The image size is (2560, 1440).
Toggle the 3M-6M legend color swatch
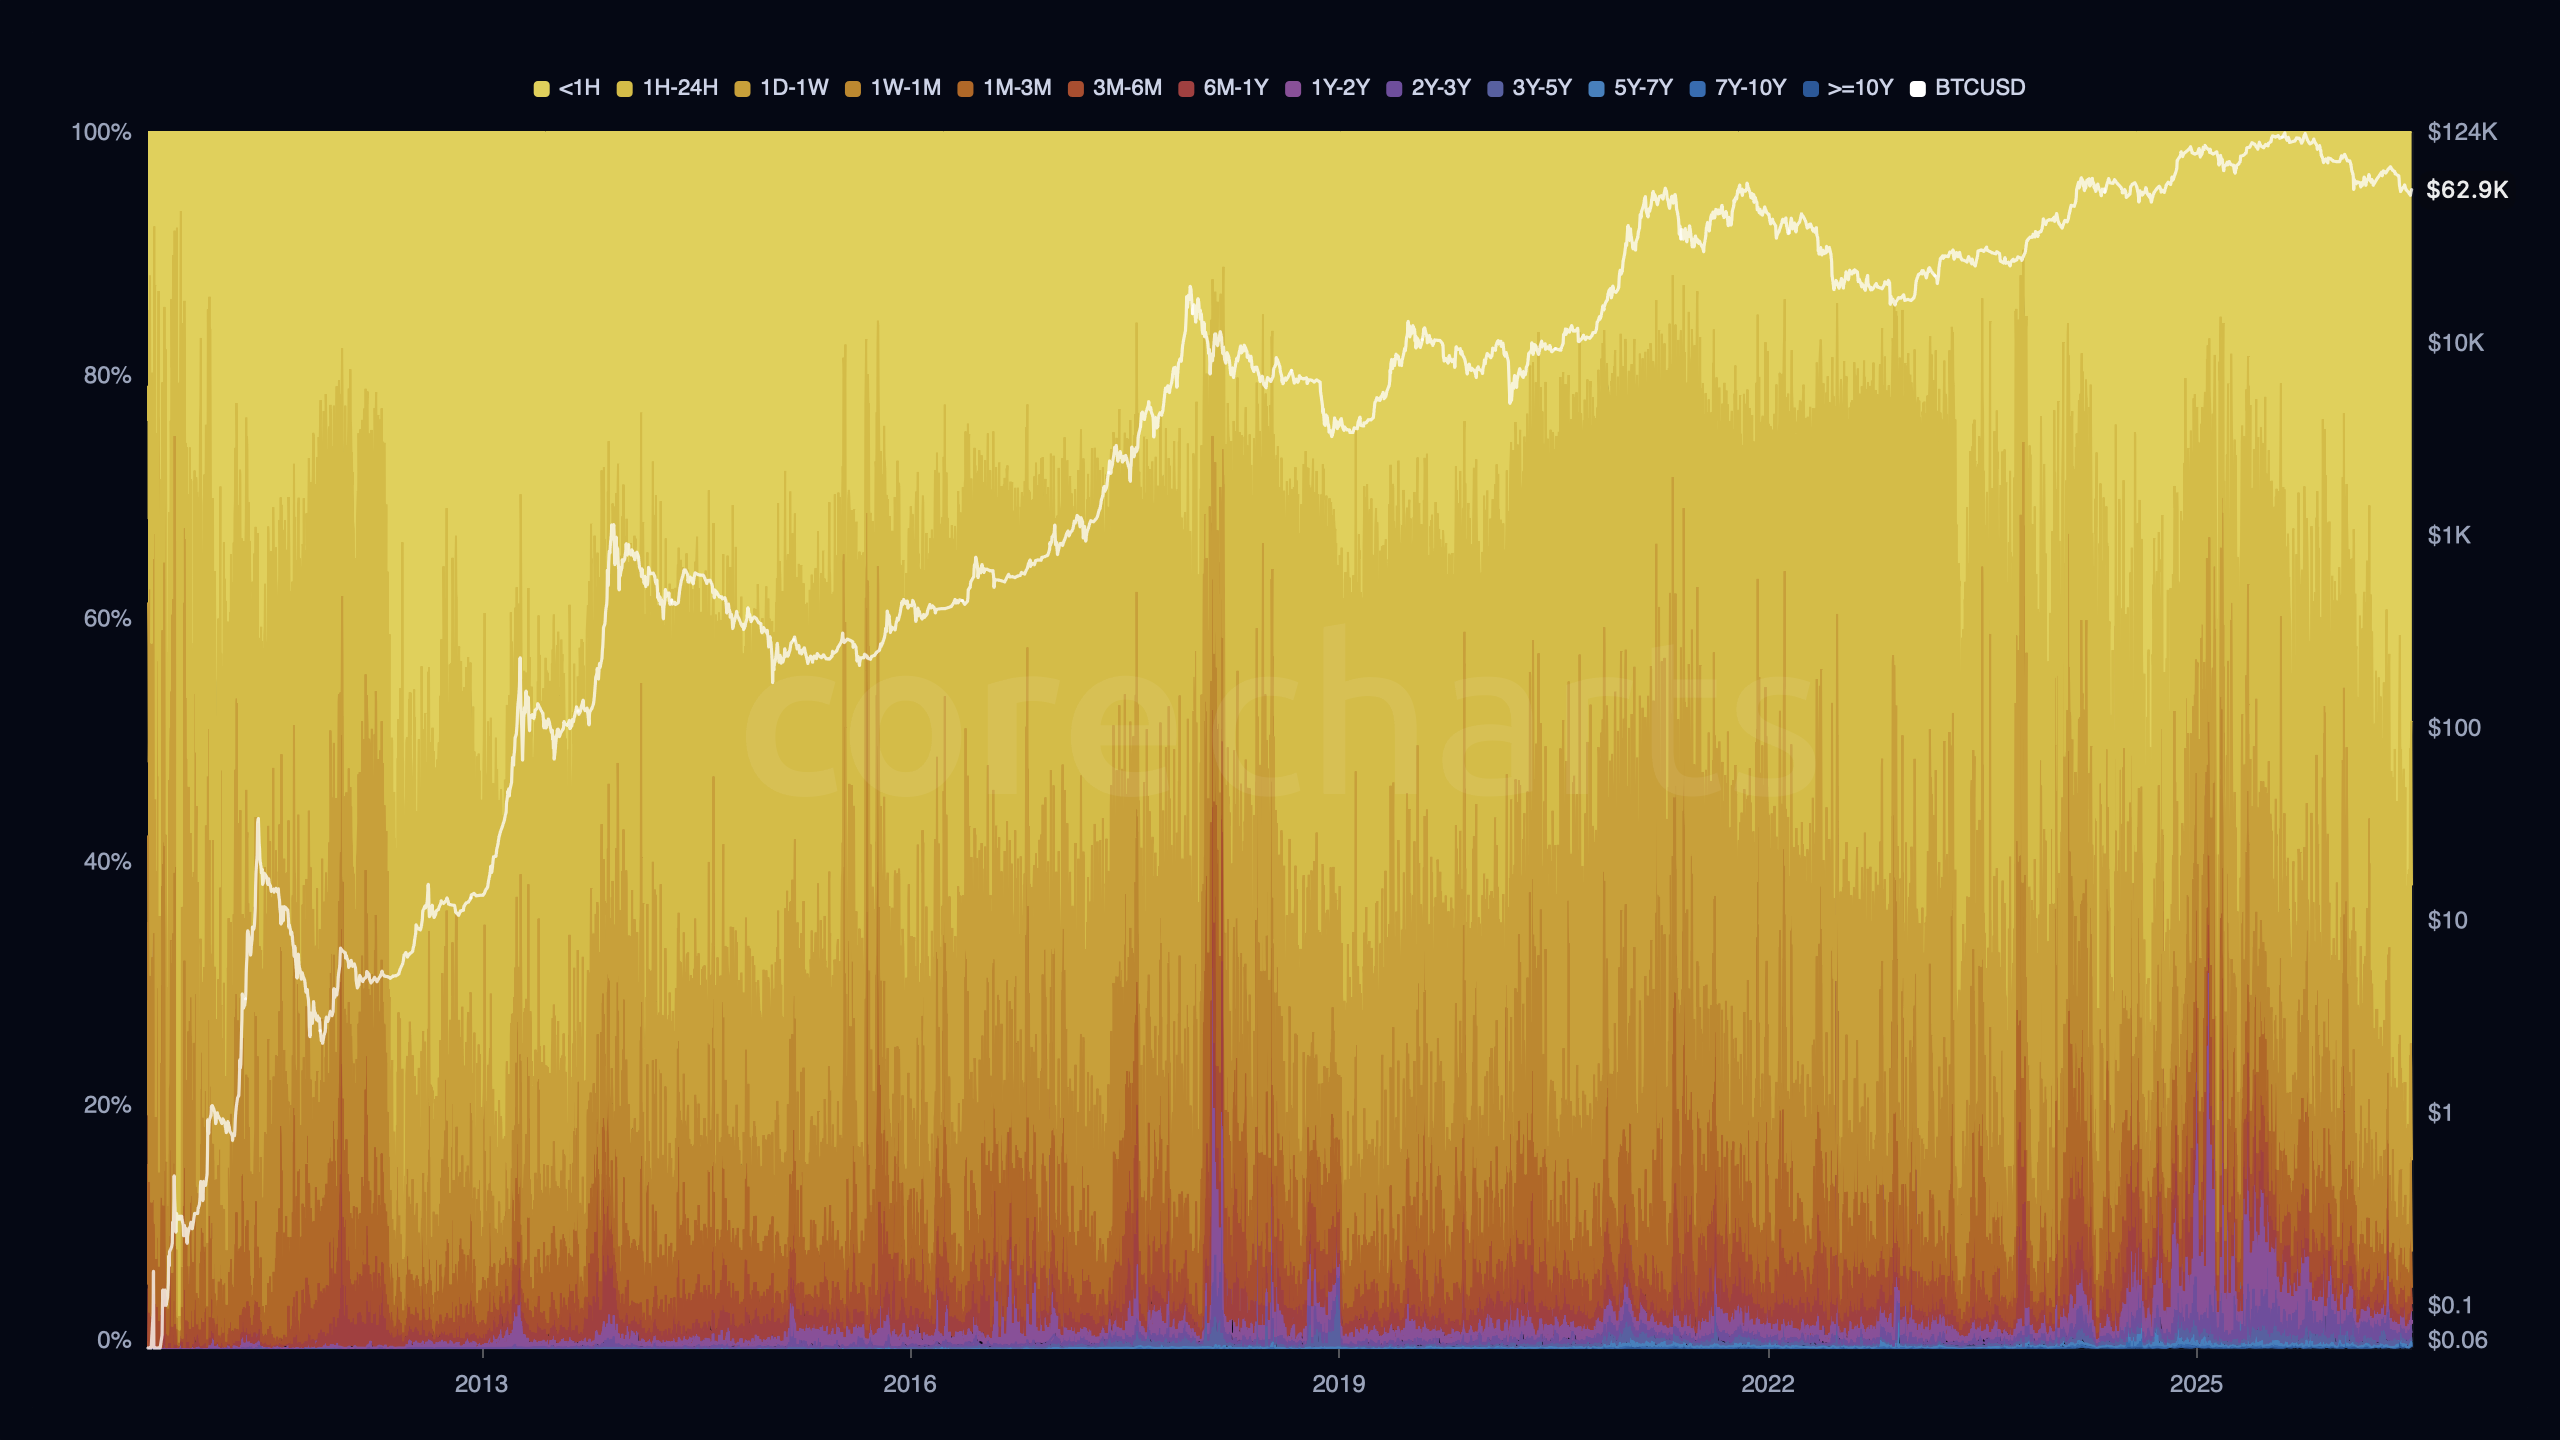coord(1076,88)
